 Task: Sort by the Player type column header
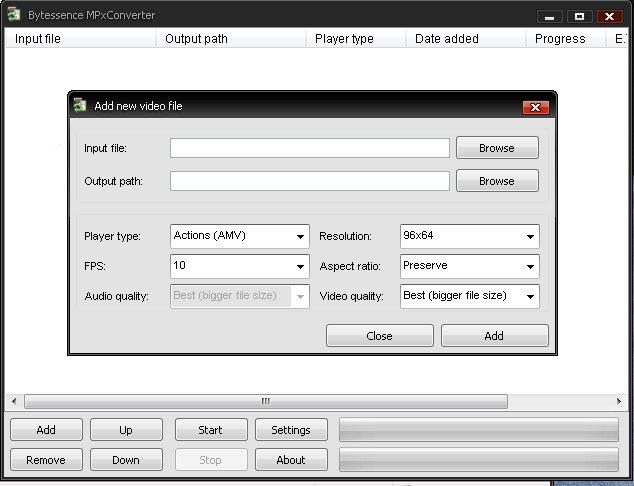356,38
